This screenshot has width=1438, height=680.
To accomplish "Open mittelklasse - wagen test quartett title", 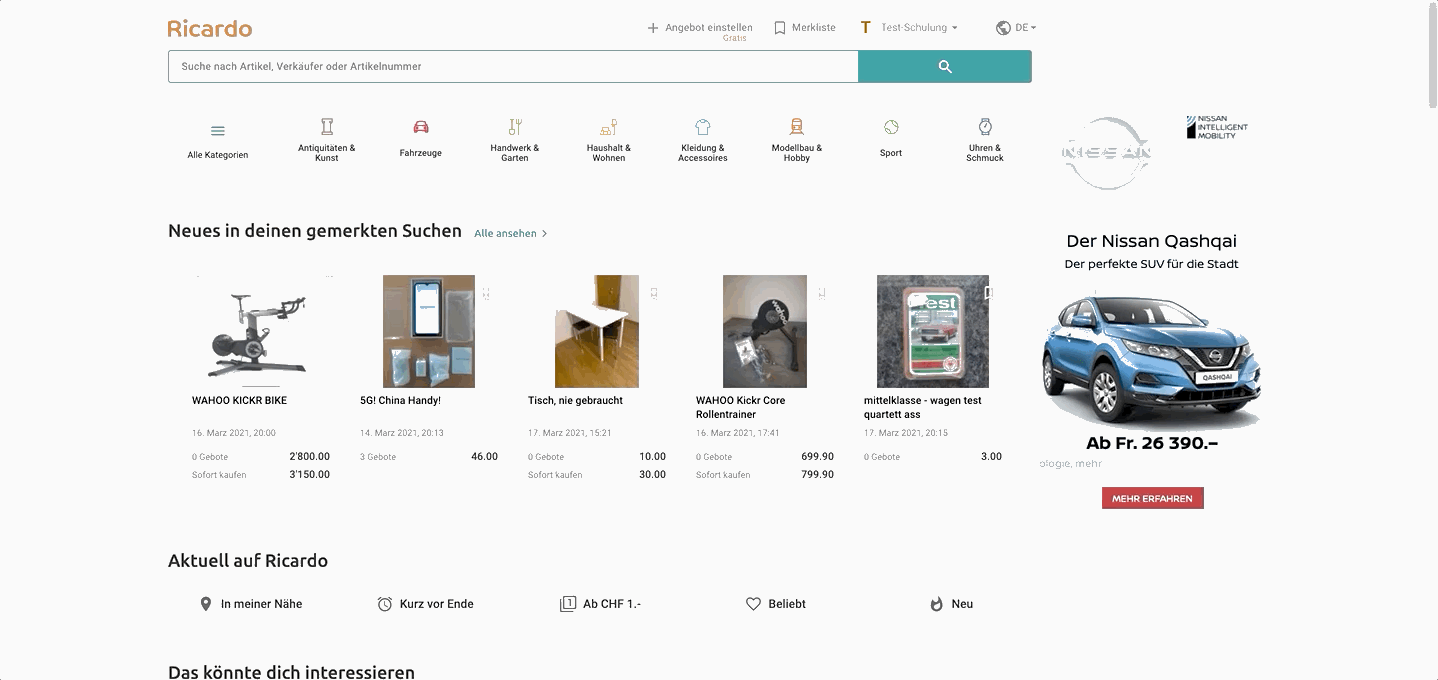I will click(x=923, y=407).
